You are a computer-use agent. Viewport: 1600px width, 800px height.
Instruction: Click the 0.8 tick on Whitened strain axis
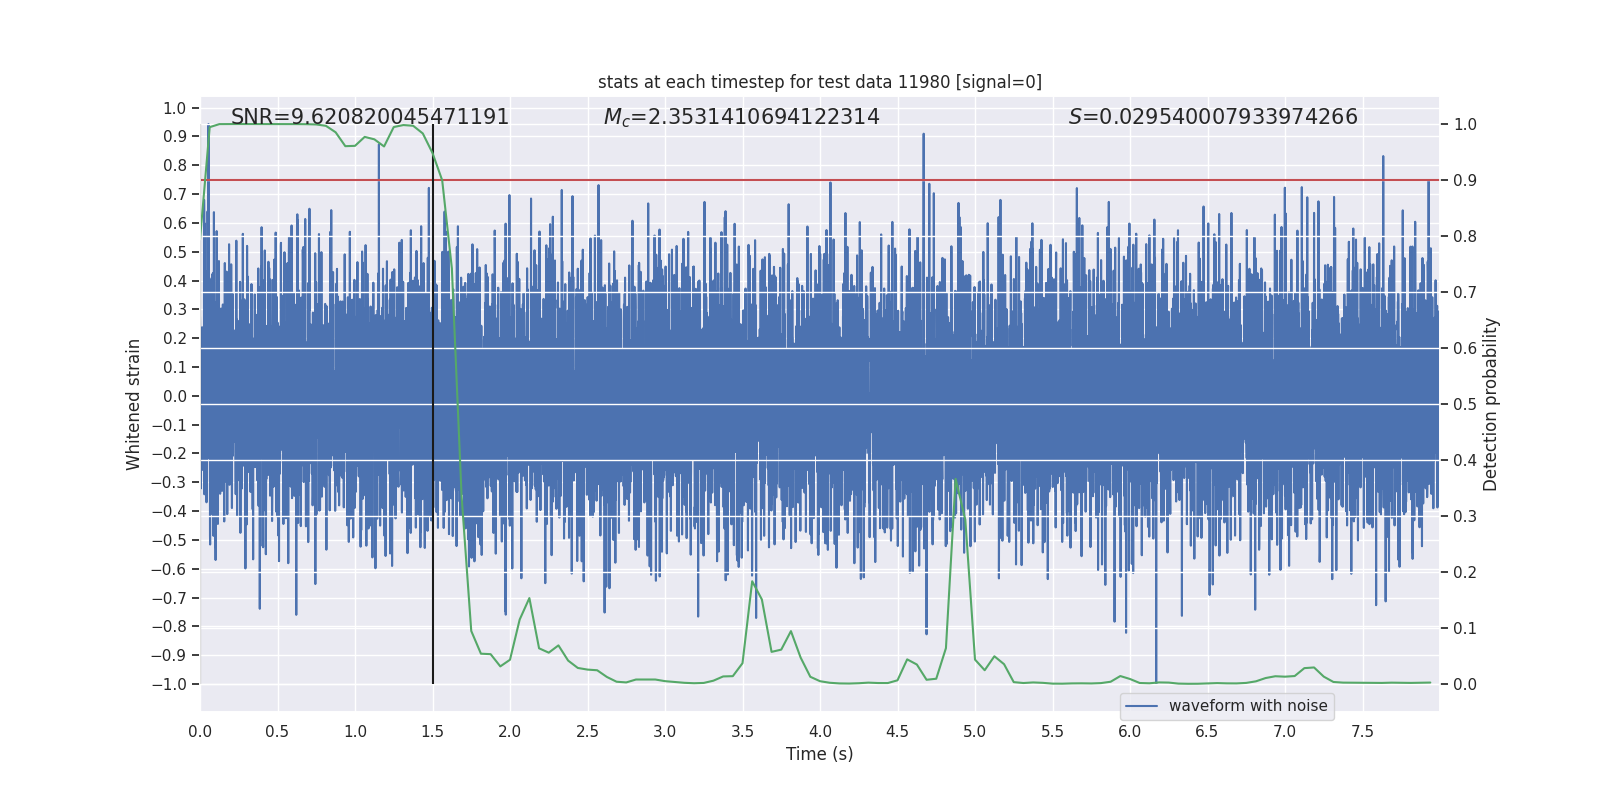pyautogui.click(x=175, y=165)
